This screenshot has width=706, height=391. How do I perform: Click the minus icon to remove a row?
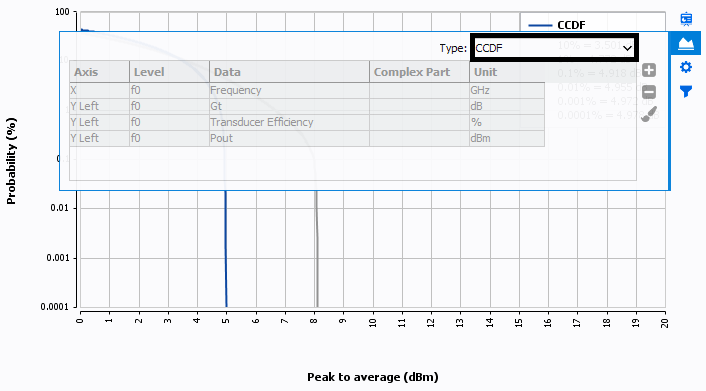tap(649, 92)
